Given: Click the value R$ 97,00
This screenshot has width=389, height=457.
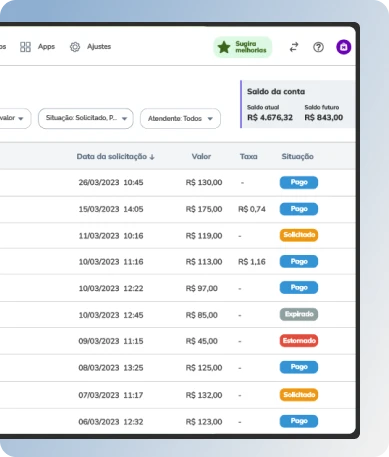Looking at the screenshot, I should tap(202, 288).
